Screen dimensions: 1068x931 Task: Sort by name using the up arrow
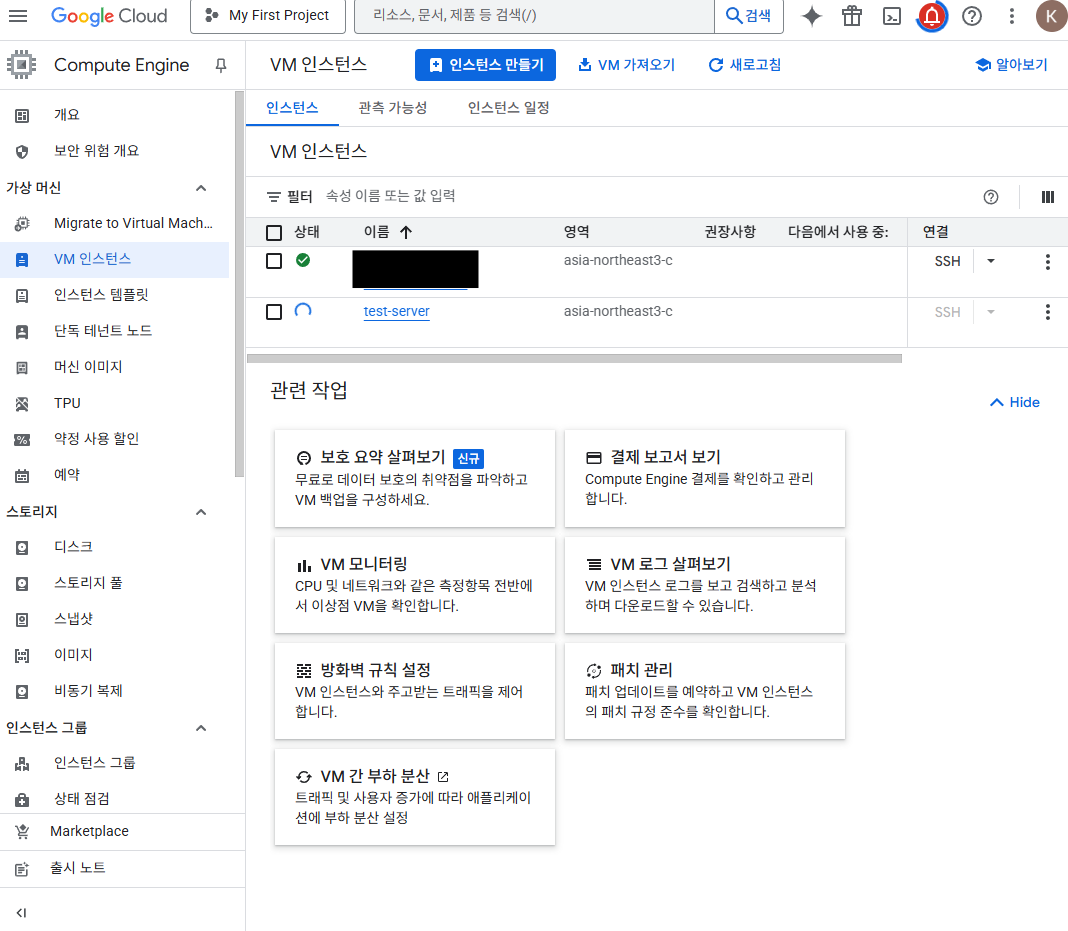tap(406, 232)
